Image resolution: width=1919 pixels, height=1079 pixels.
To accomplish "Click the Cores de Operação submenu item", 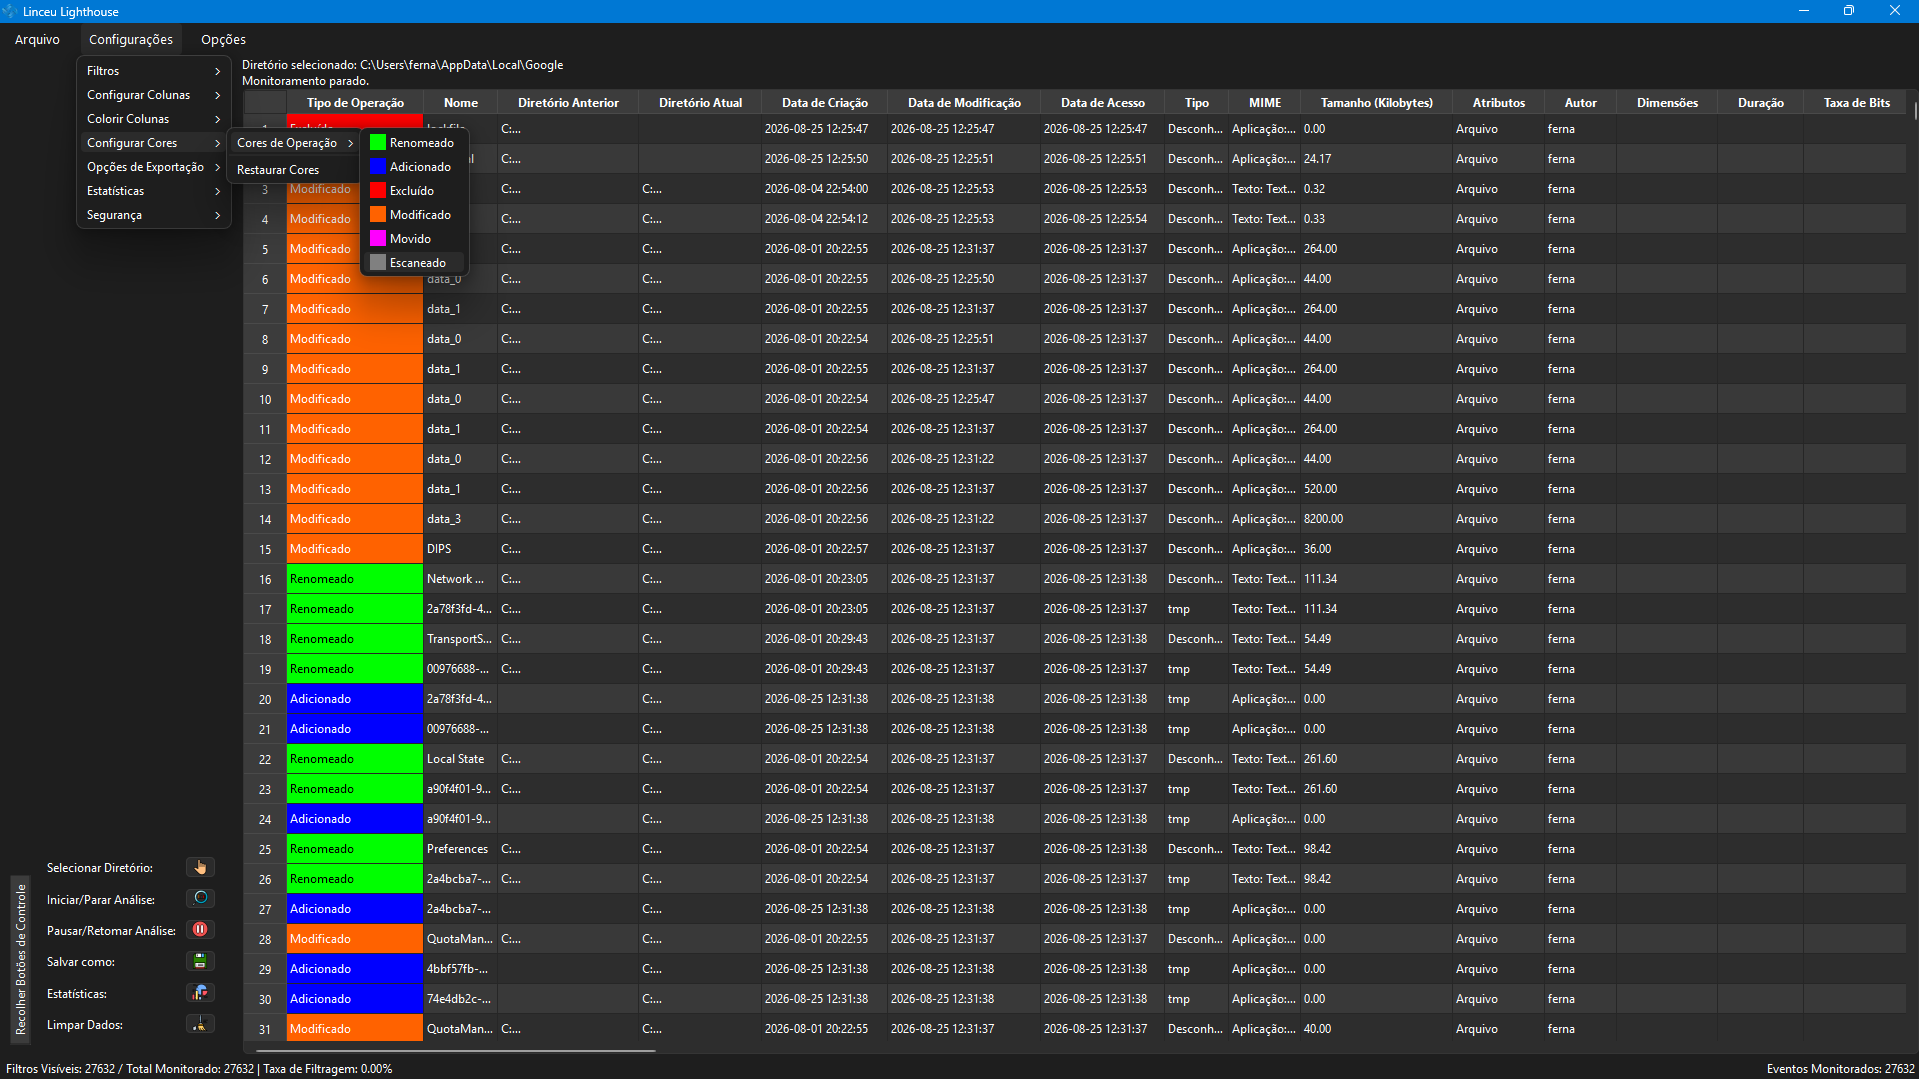I will pyautogui.click(x=295, y=143).
